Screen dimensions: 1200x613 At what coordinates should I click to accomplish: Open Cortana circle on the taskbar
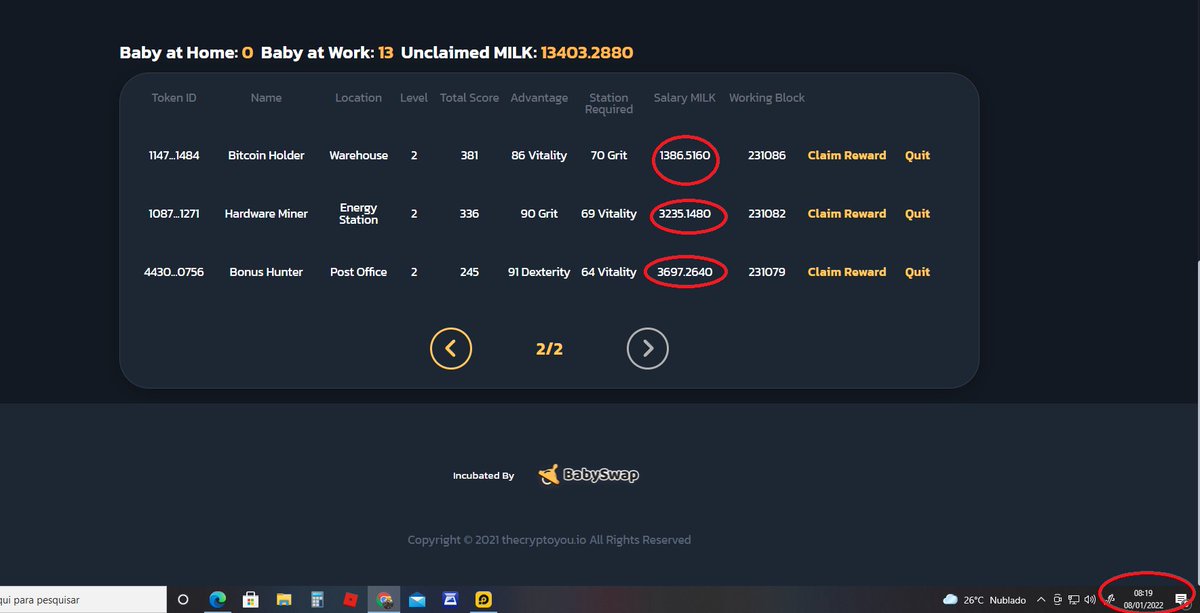click(x=183, y=600)
